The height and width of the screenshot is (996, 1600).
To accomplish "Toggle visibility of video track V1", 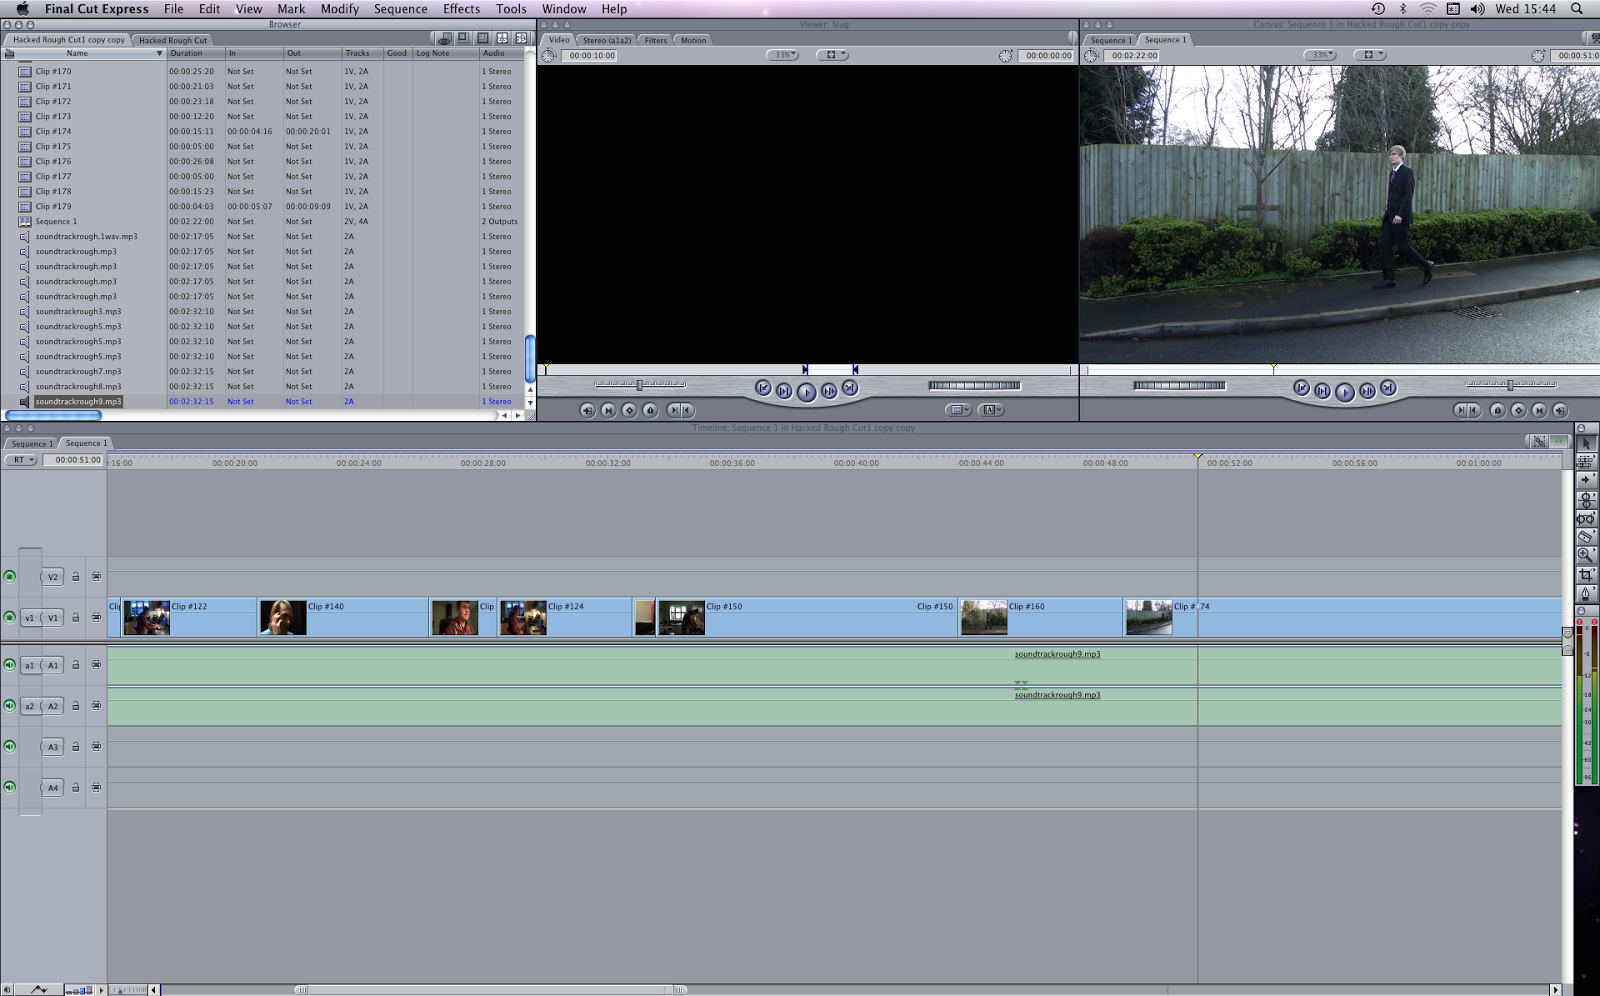I will 9,617.
